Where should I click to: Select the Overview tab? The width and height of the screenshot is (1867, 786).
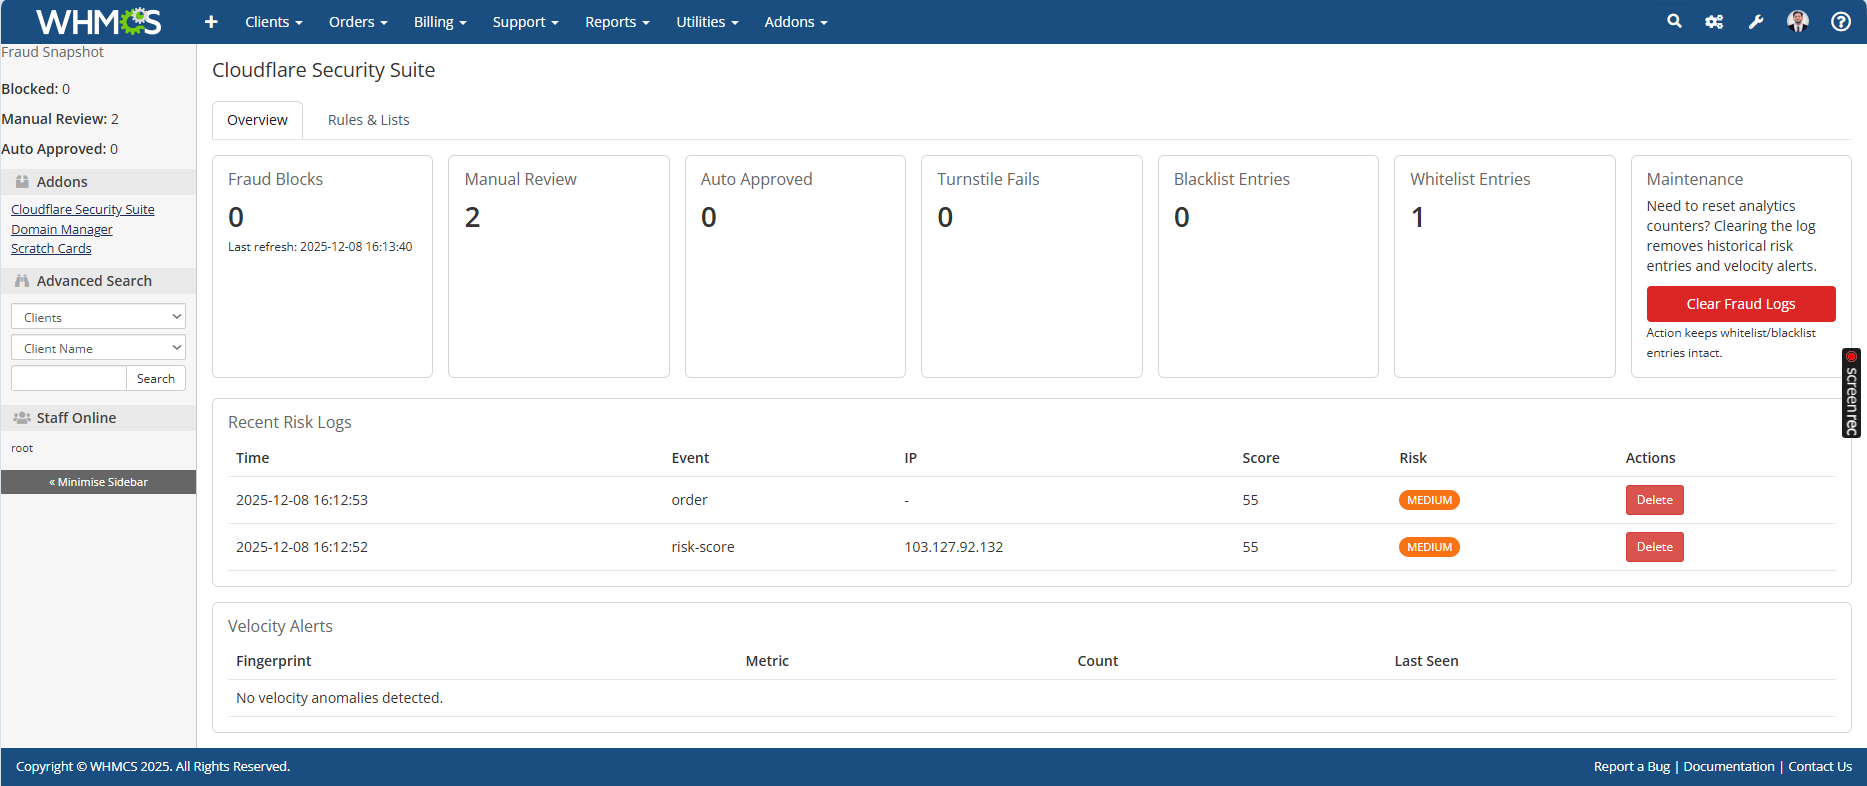pos(257,120)
